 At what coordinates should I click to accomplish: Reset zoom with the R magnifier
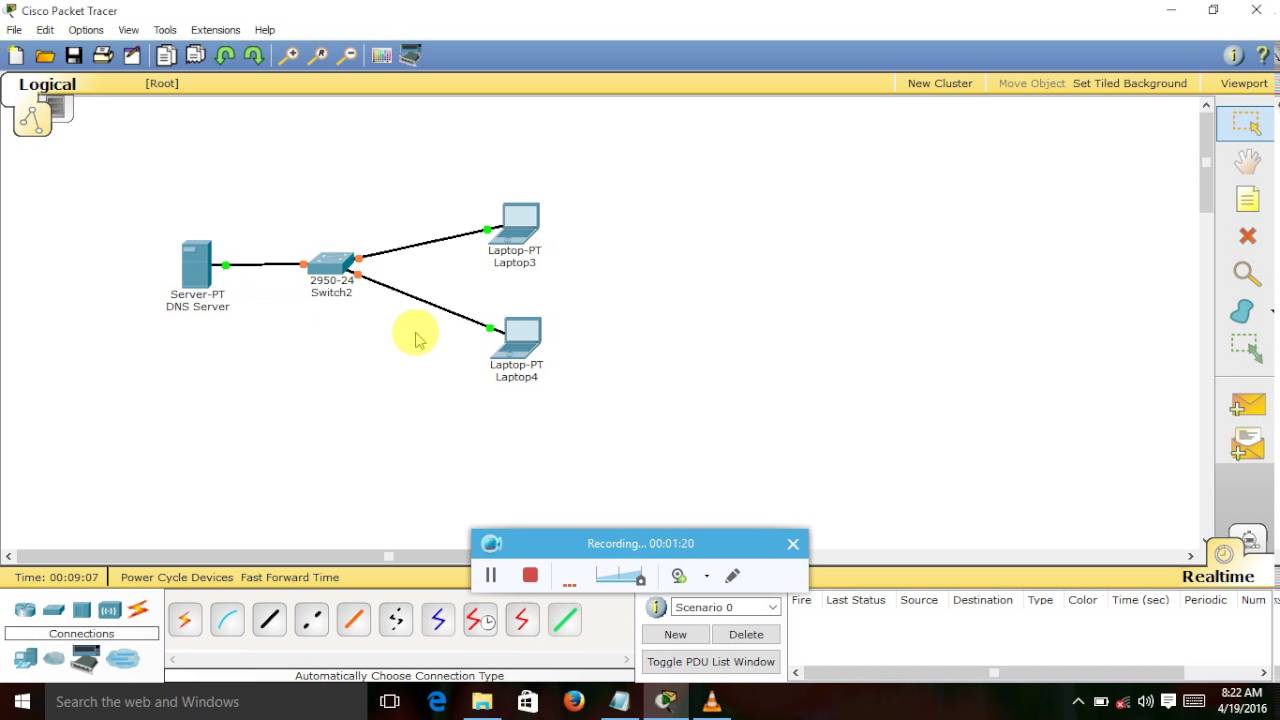[x=317, y=56]
